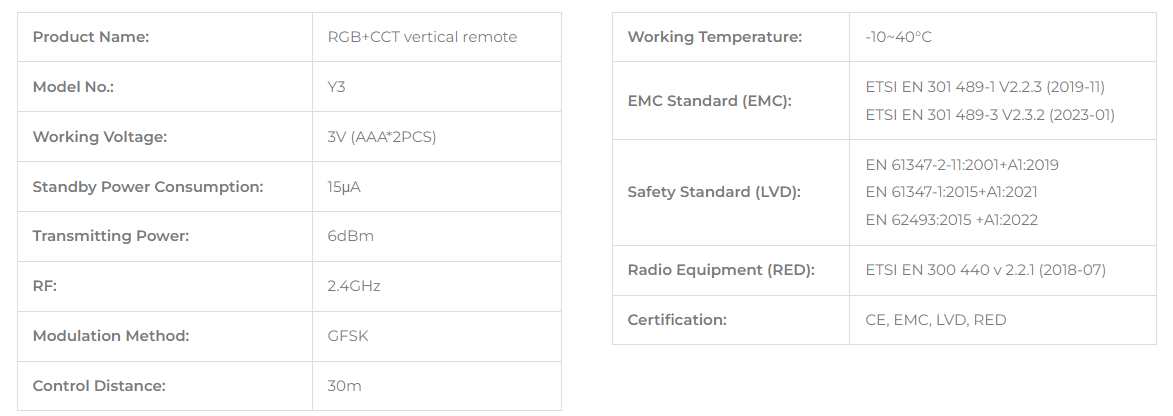Select the GFSK modulation value
The width and height of the screenshot is (1173, 416).
348,336
